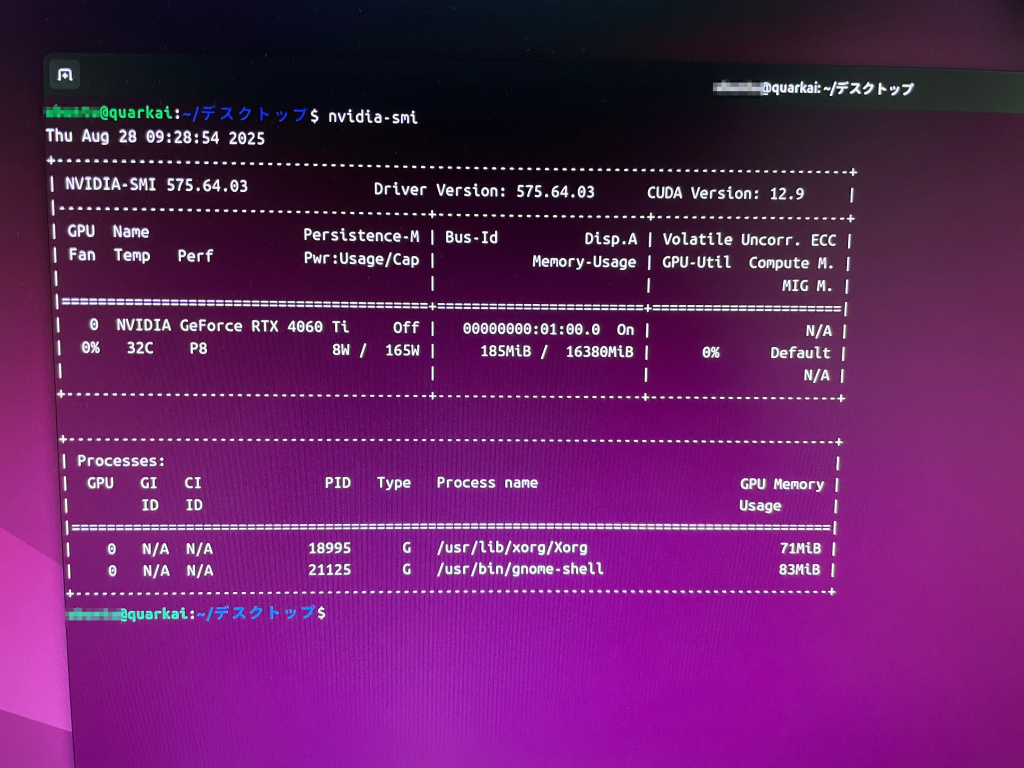Select the process path /usr/bin/gnome-shell

tap(520, 569)
